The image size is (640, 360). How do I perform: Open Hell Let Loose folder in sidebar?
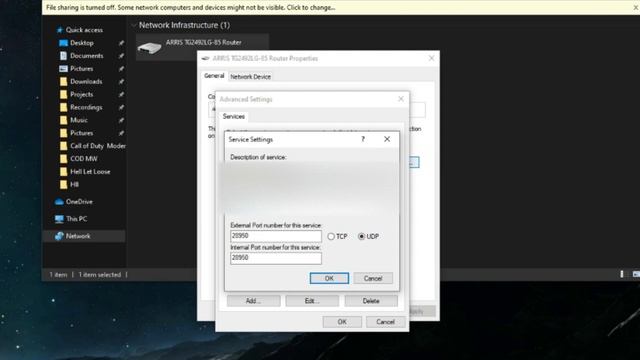90,171
